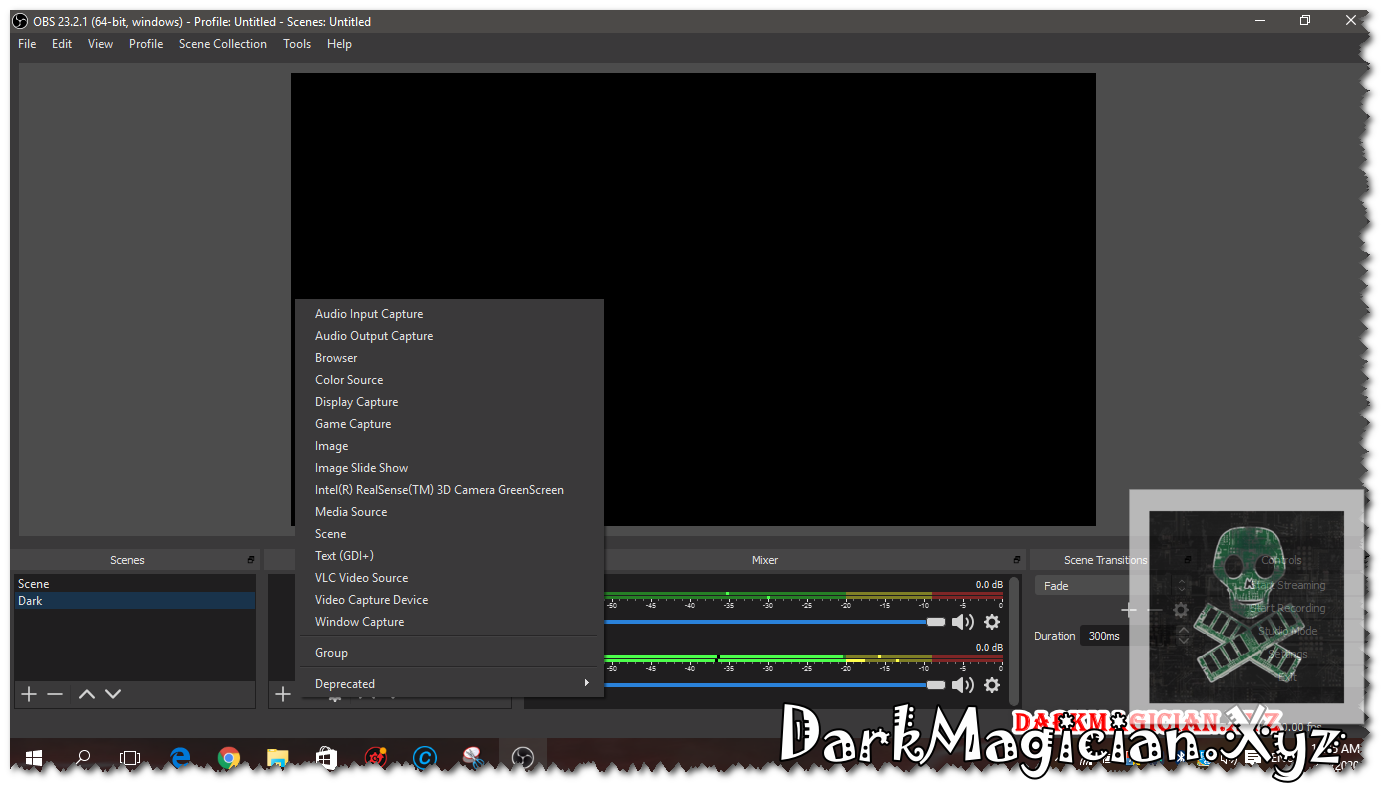Expand the Deprecated submenu

[x=449, y=684]
